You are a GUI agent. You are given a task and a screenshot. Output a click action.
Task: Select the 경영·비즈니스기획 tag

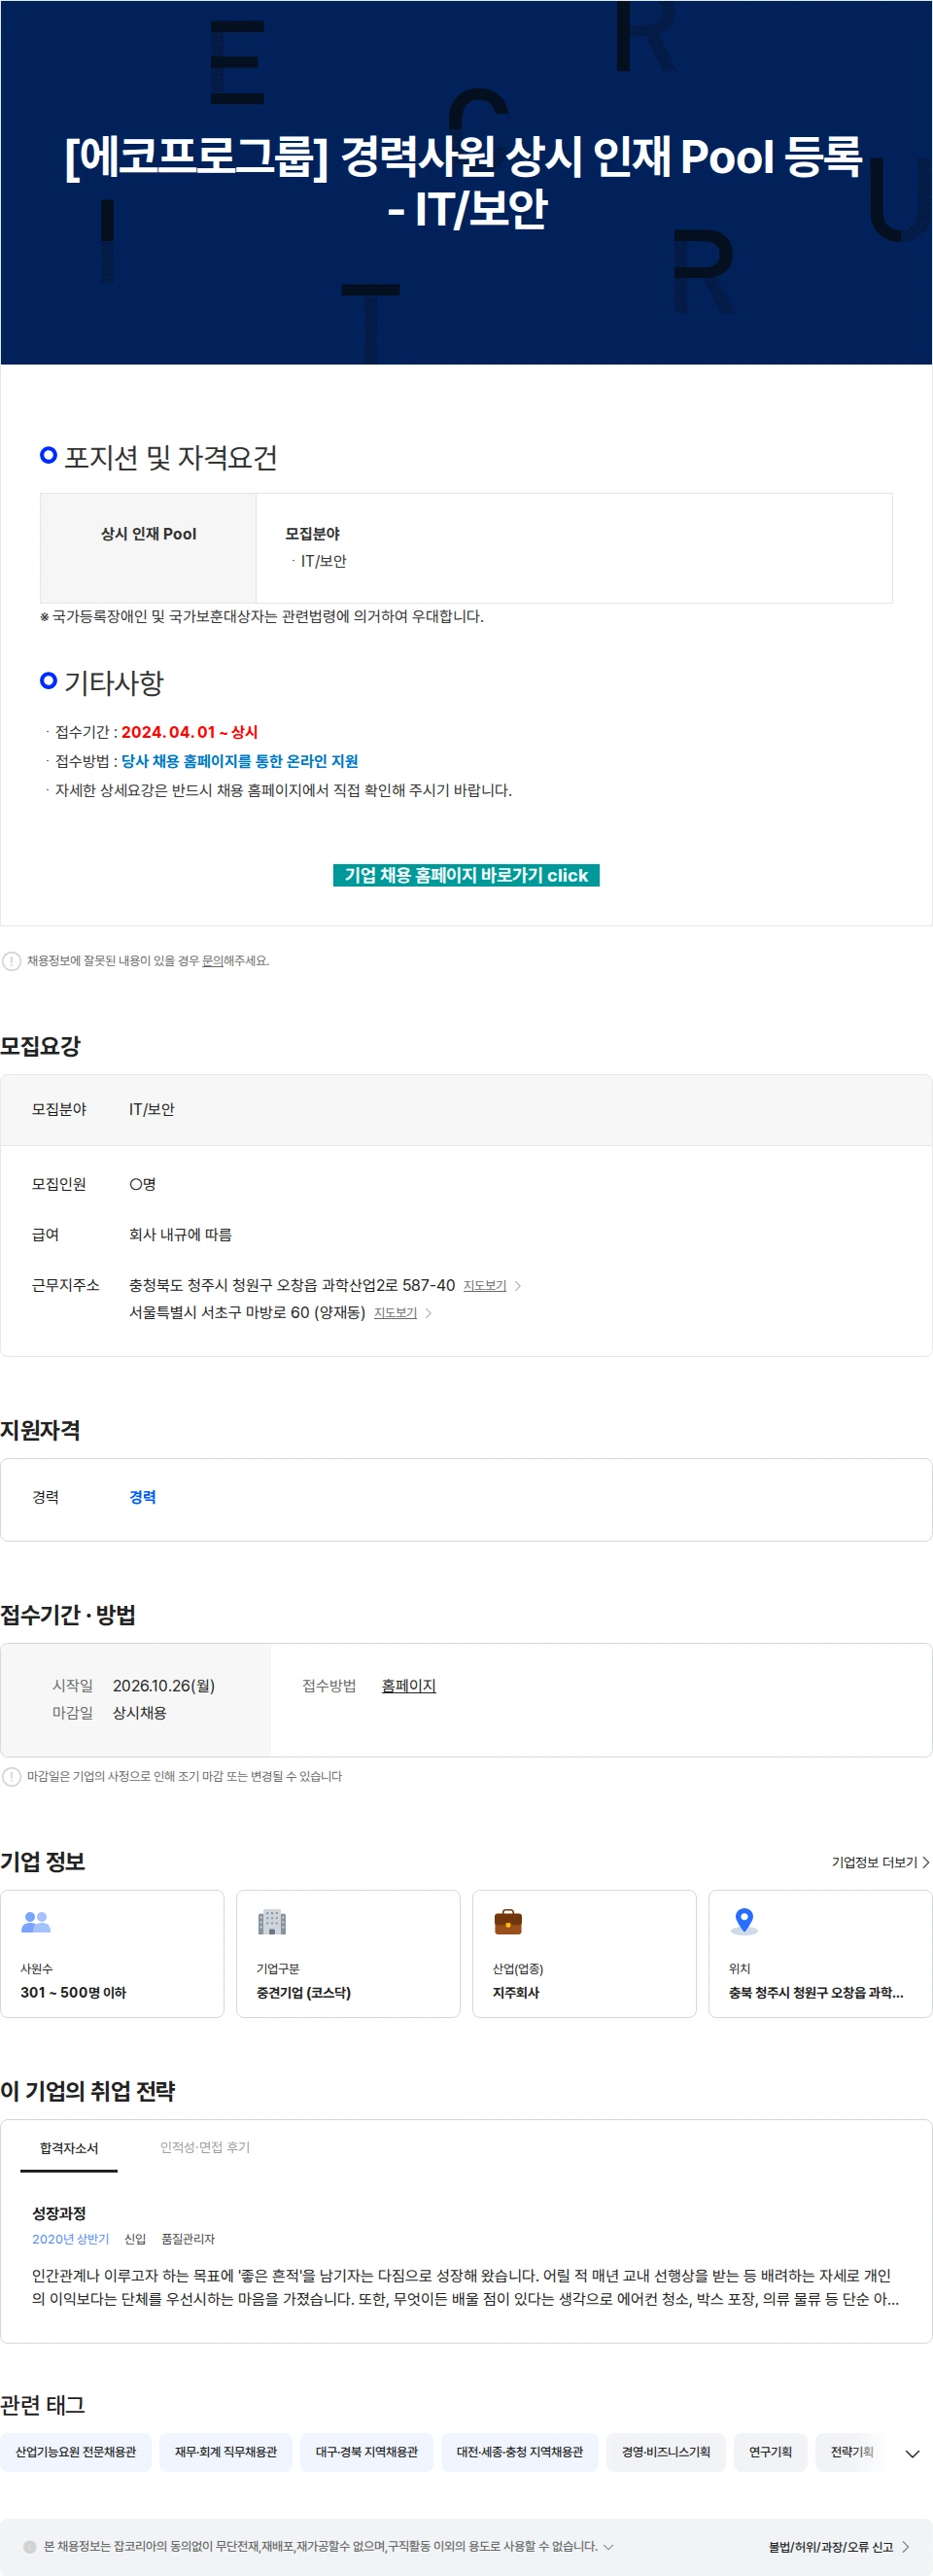pos(666,2452)
